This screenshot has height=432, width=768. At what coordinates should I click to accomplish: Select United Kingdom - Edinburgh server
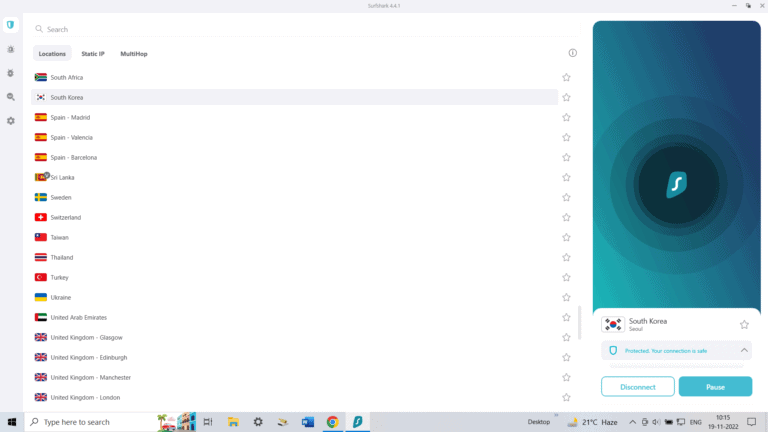click(294, 358)
